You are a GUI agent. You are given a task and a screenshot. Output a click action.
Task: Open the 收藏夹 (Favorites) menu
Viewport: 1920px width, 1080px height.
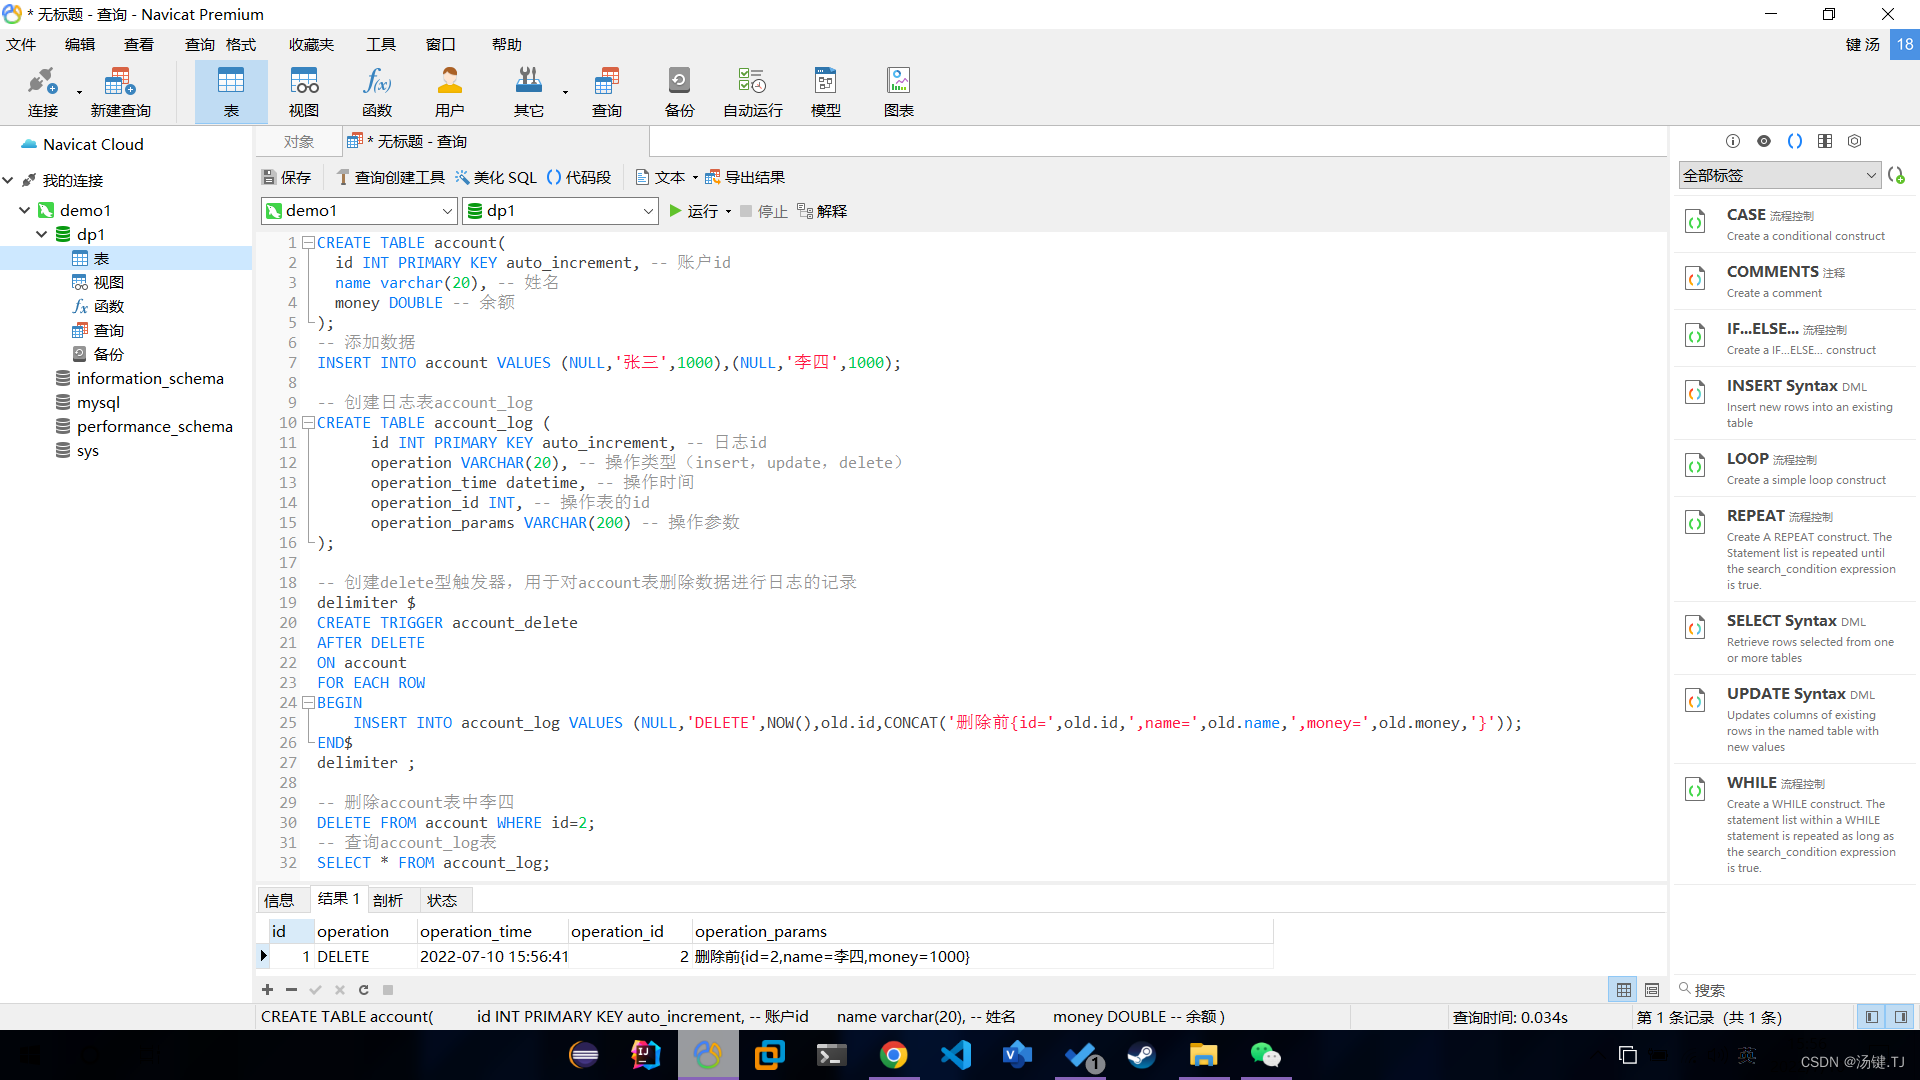click(311, 44)
